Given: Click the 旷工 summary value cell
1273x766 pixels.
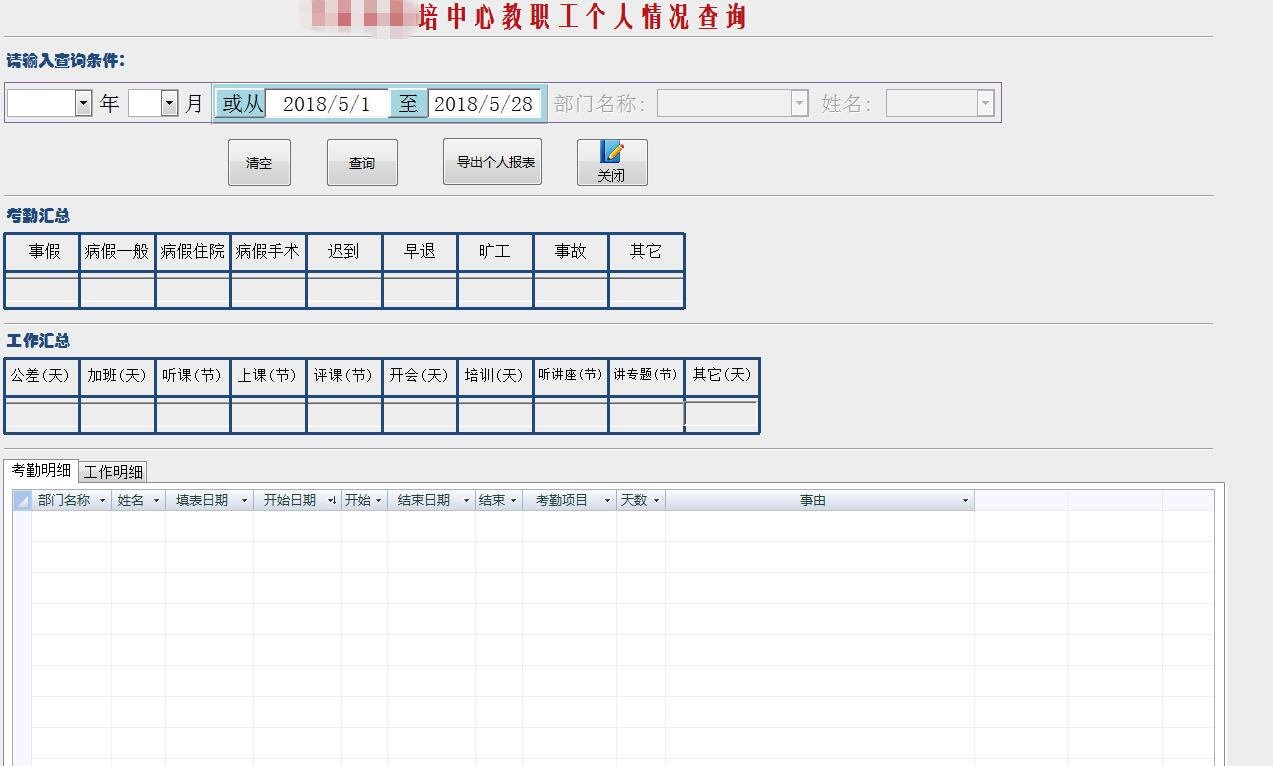Looking at the screenshot, I should click(495, 291).
